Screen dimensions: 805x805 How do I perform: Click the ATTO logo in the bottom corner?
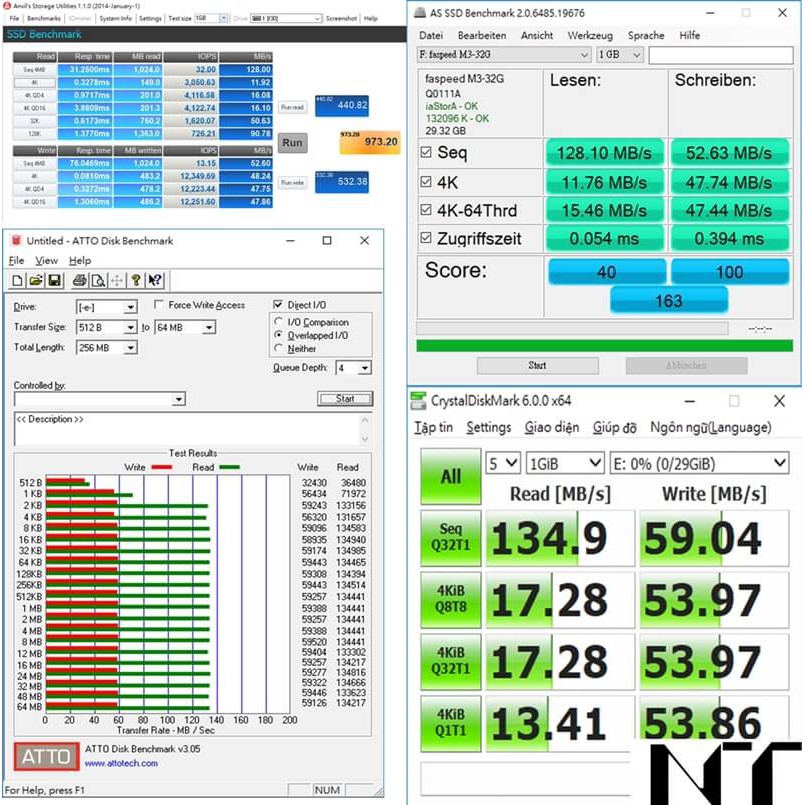(x=46, y=757)
